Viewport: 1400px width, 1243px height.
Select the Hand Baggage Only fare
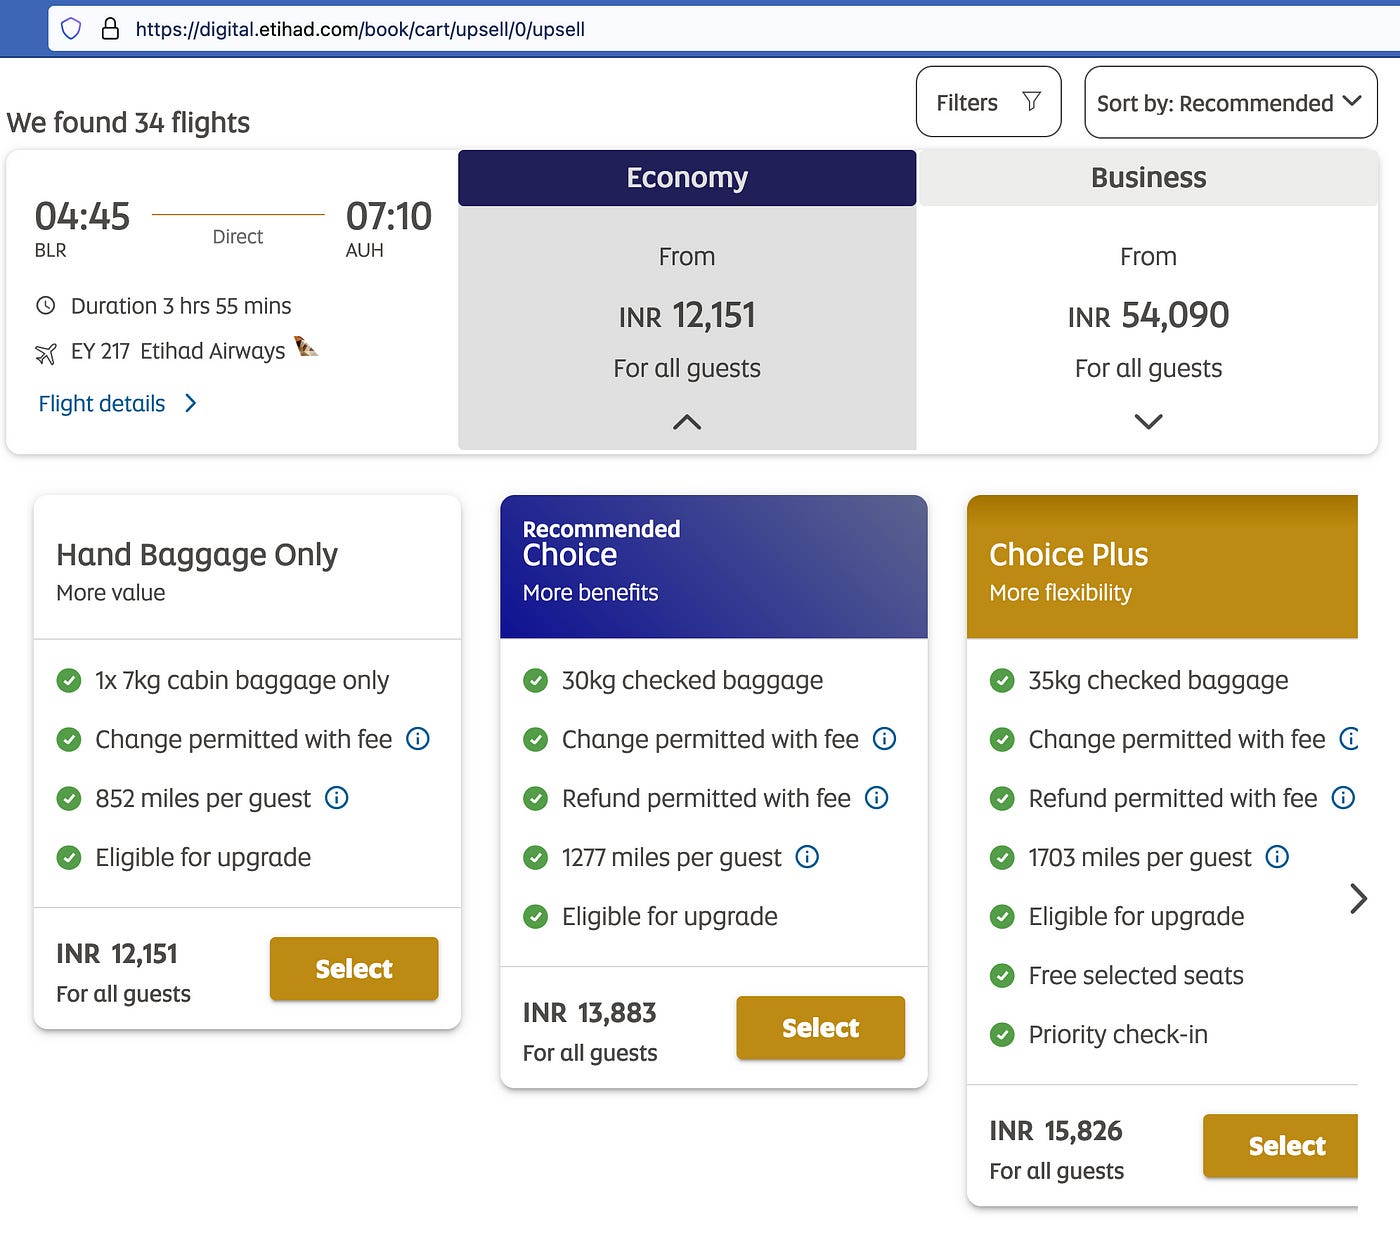pos(354,968)
